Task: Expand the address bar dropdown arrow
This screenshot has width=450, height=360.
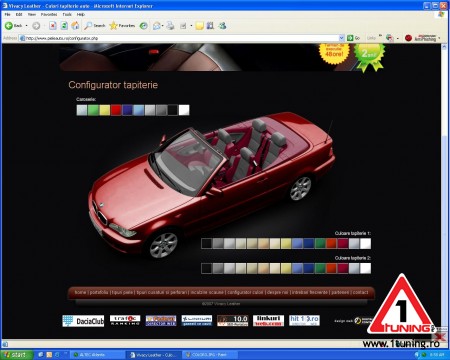Action: point(341,38)
